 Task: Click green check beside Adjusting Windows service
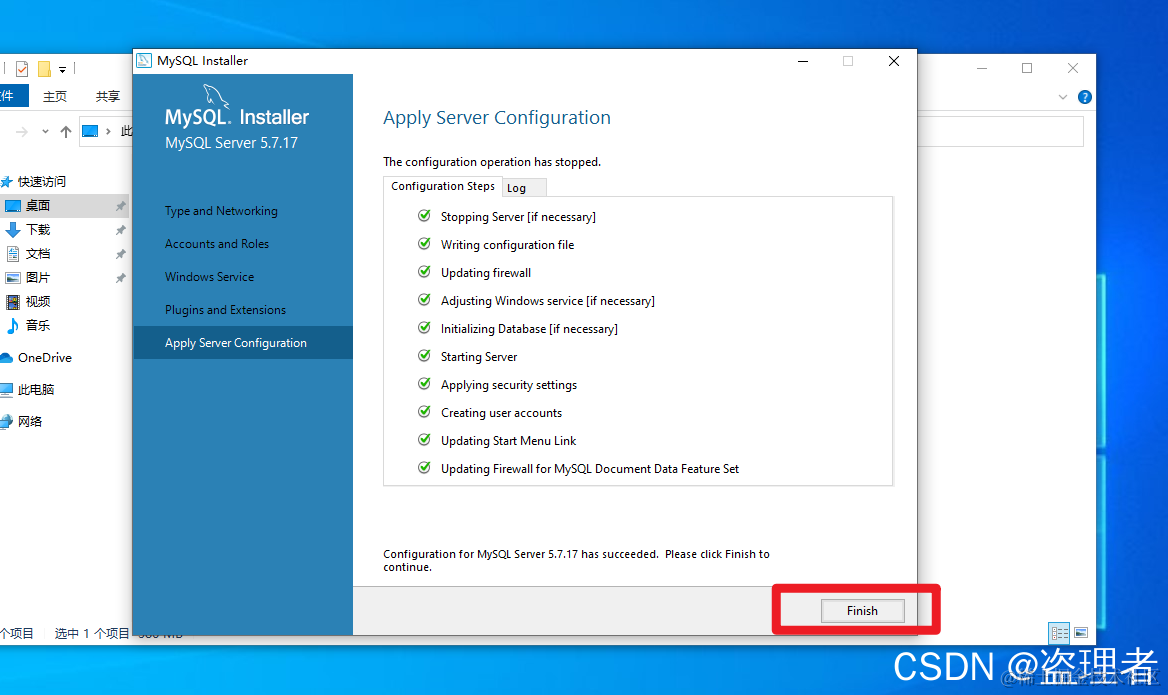pos(425,299)
